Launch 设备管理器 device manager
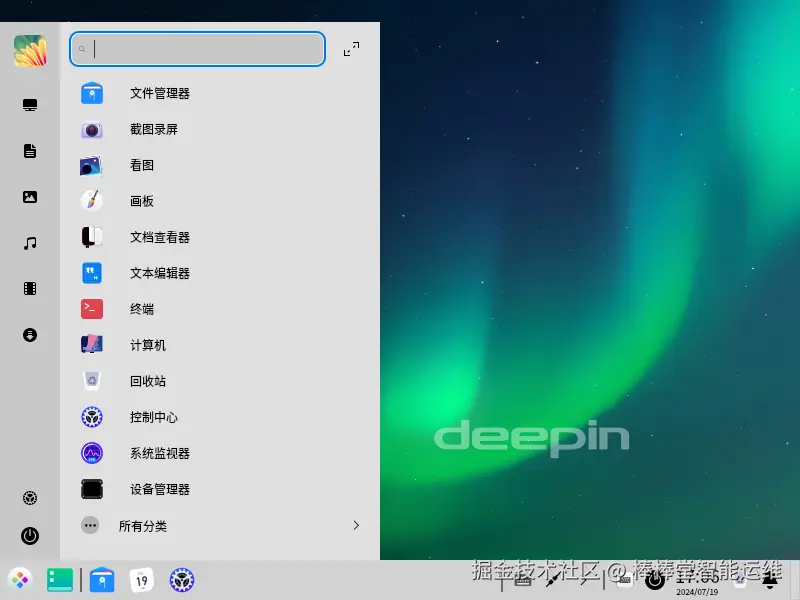Image resolution: width=800 pixels, height=600 pixels. click(x=219, y=489)
